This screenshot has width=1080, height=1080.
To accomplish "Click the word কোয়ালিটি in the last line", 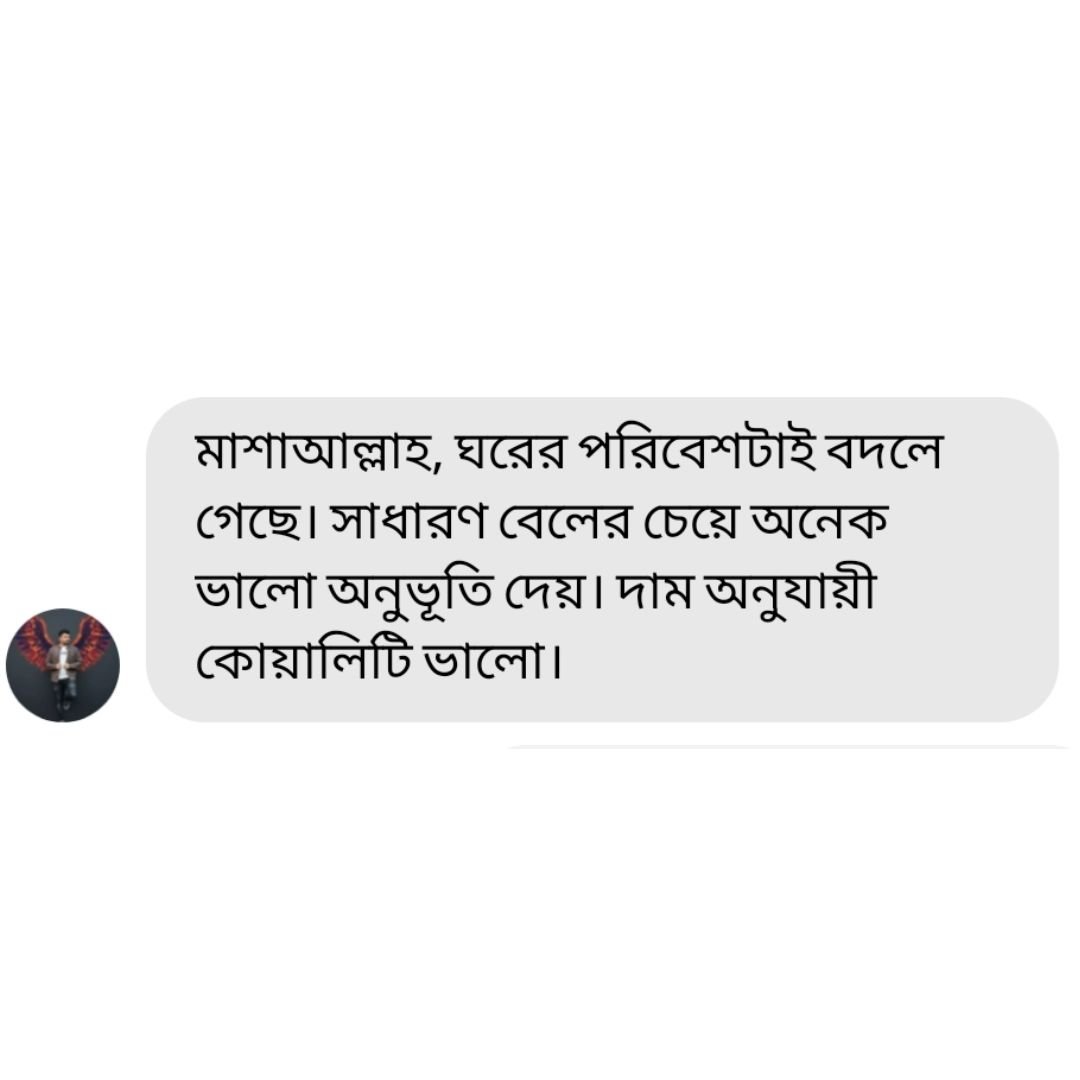I will coord(303,661).
